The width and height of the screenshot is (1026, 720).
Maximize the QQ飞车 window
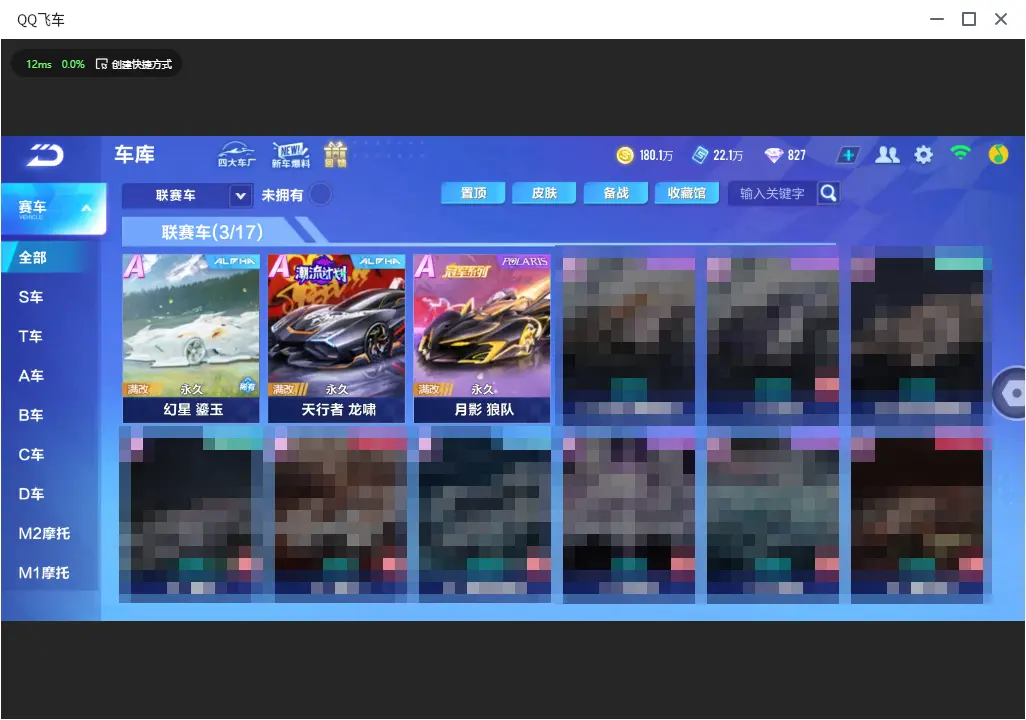968,19
